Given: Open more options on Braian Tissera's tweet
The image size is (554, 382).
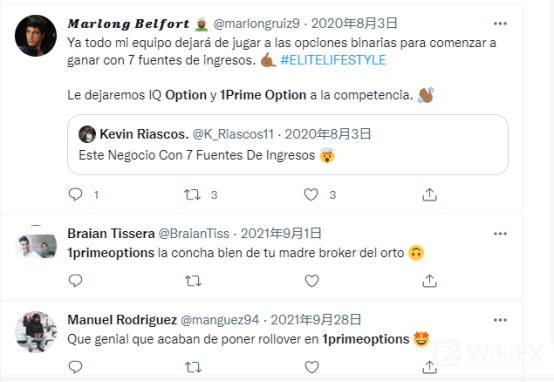Looking at the screenshot, I should point(500,234).
